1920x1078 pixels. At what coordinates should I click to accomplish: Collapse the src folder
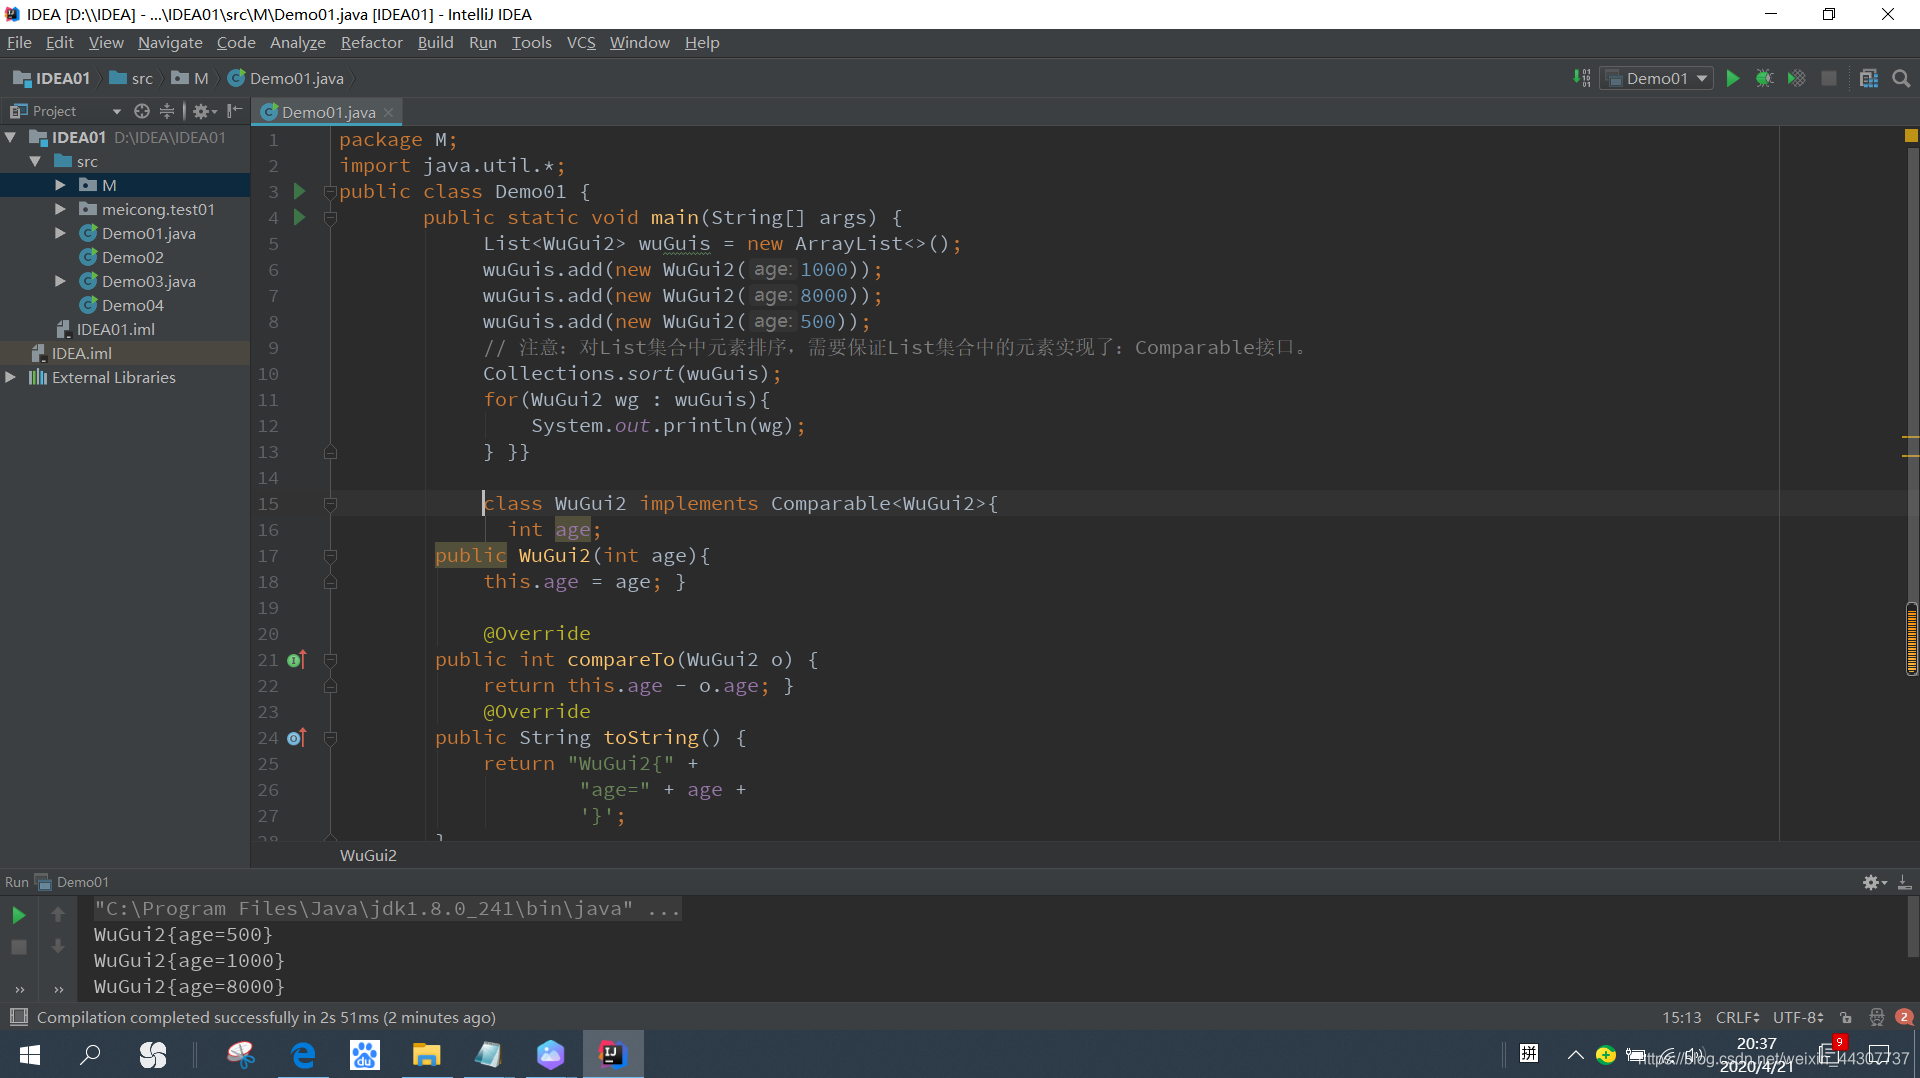pyautogui.click(x=35, y=161)
